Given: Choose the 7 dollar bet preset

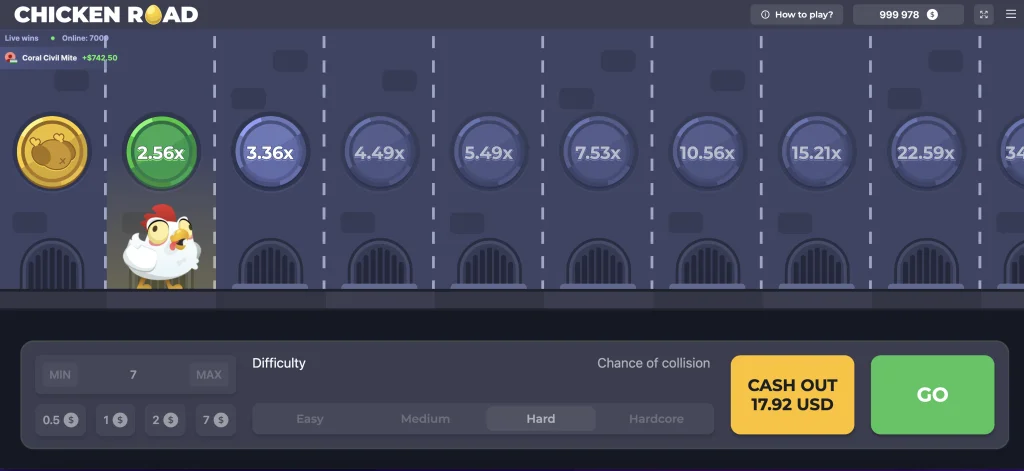Looking at the screenshot, I should (216, 420).
